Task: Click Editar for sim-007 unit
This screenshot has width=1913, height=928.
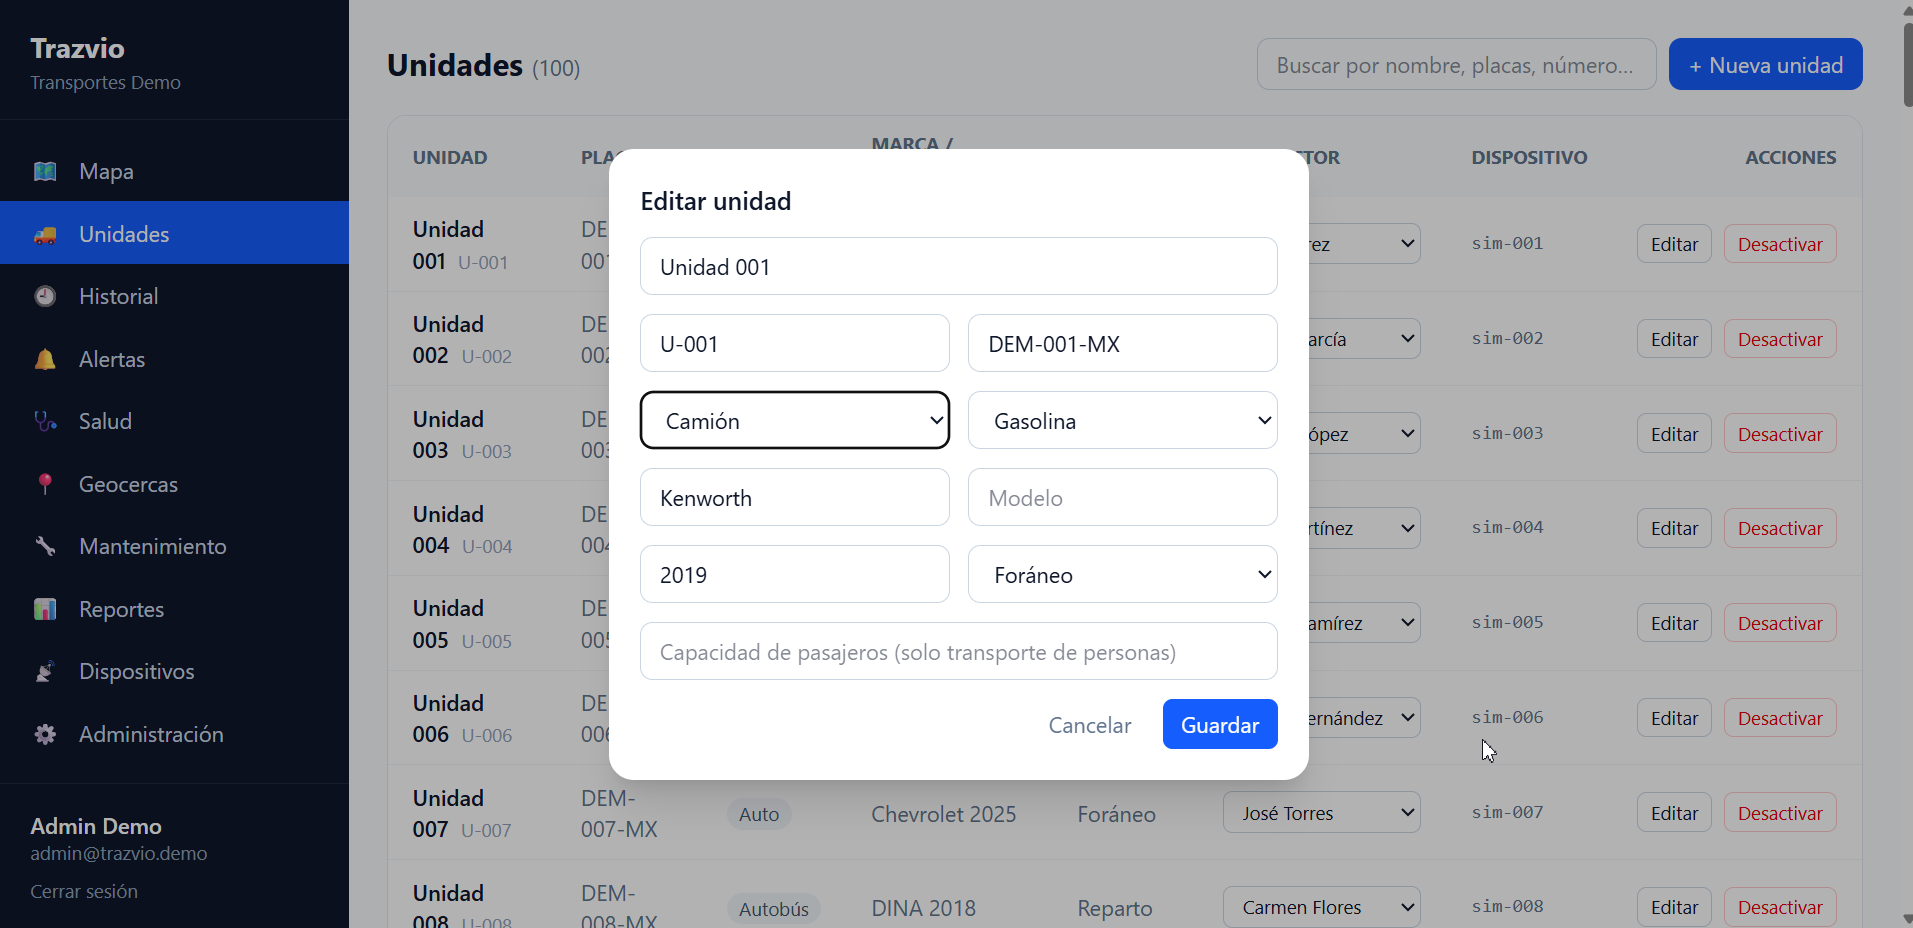Action: (1674, 813)
